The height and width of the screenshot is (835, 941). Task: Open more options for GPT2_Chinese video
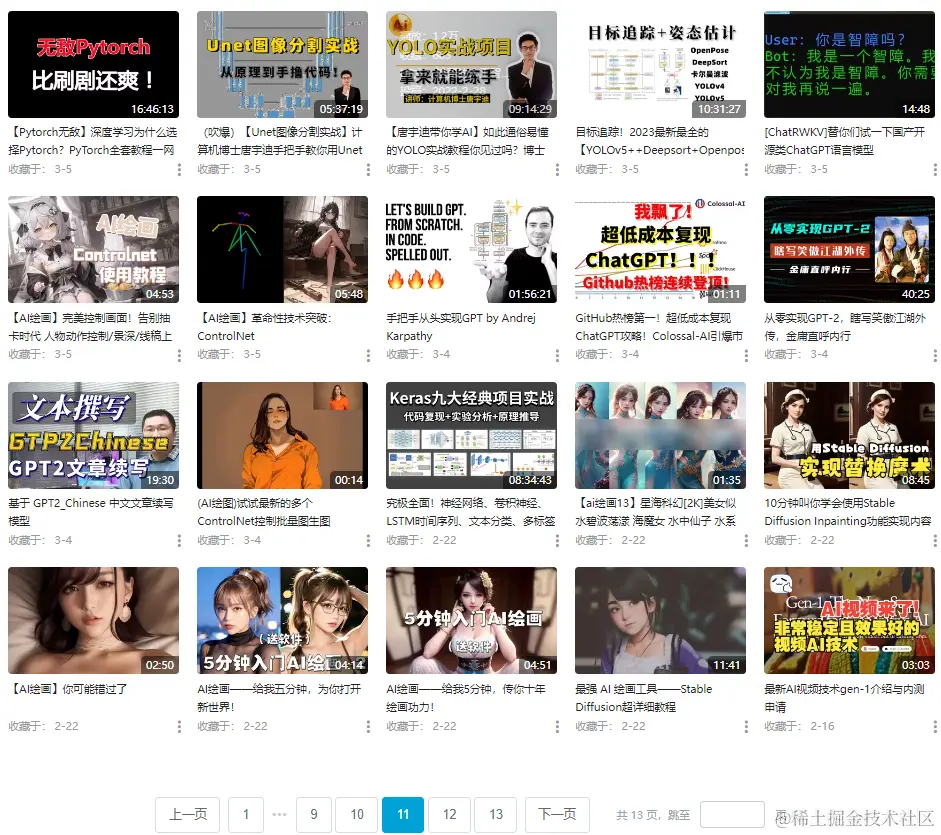(x=179, y=541)
